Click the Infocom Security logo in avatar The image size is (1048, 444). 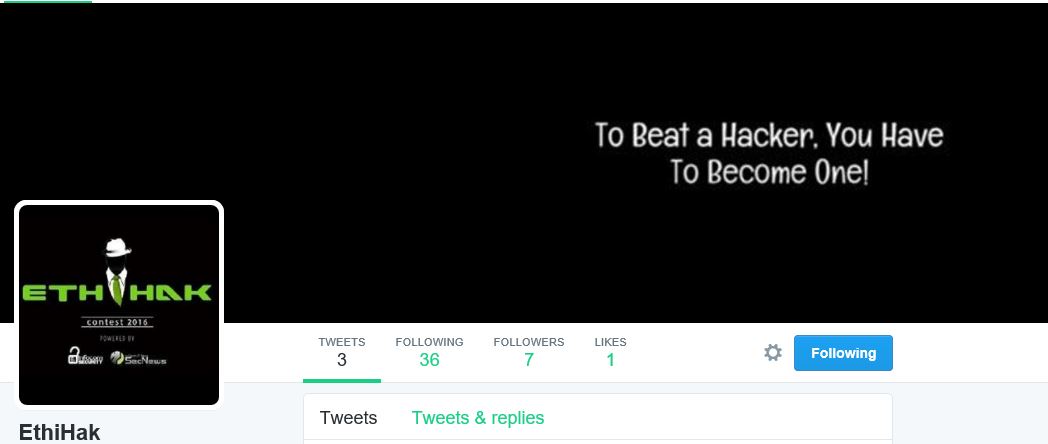[84, 356]
